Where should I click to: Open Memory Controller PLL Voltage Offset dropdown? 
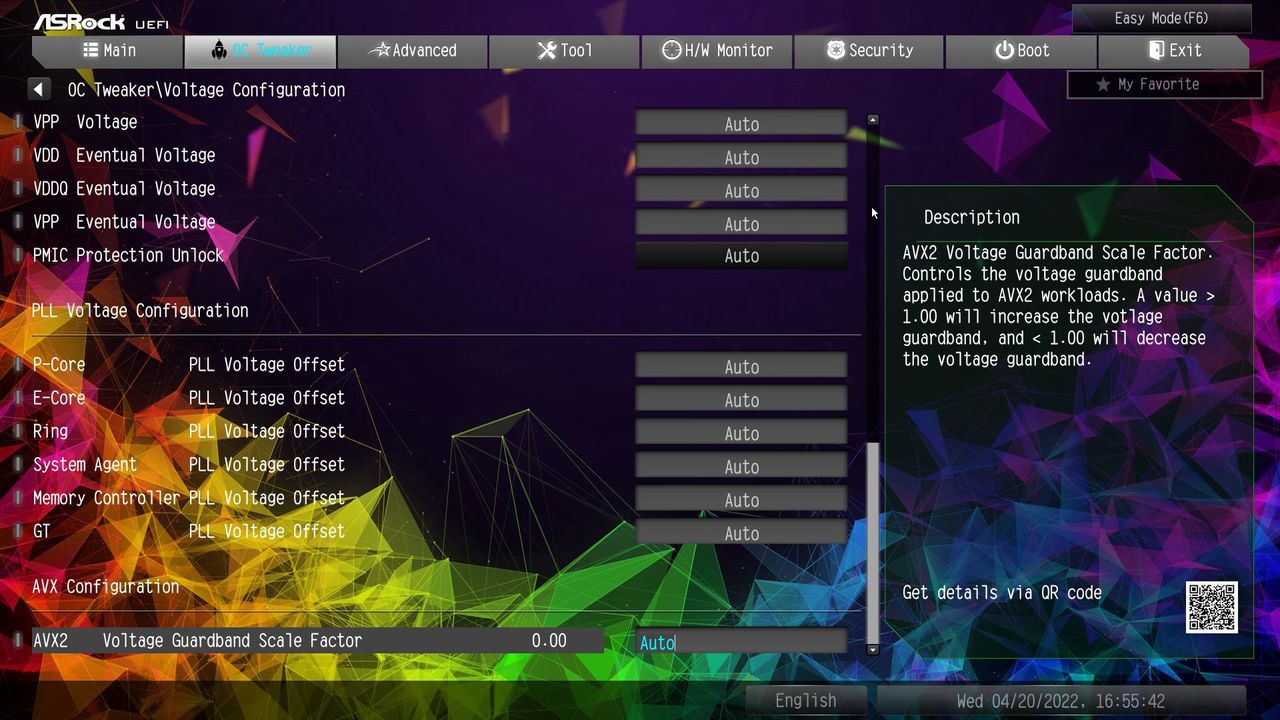coord(741,500)
